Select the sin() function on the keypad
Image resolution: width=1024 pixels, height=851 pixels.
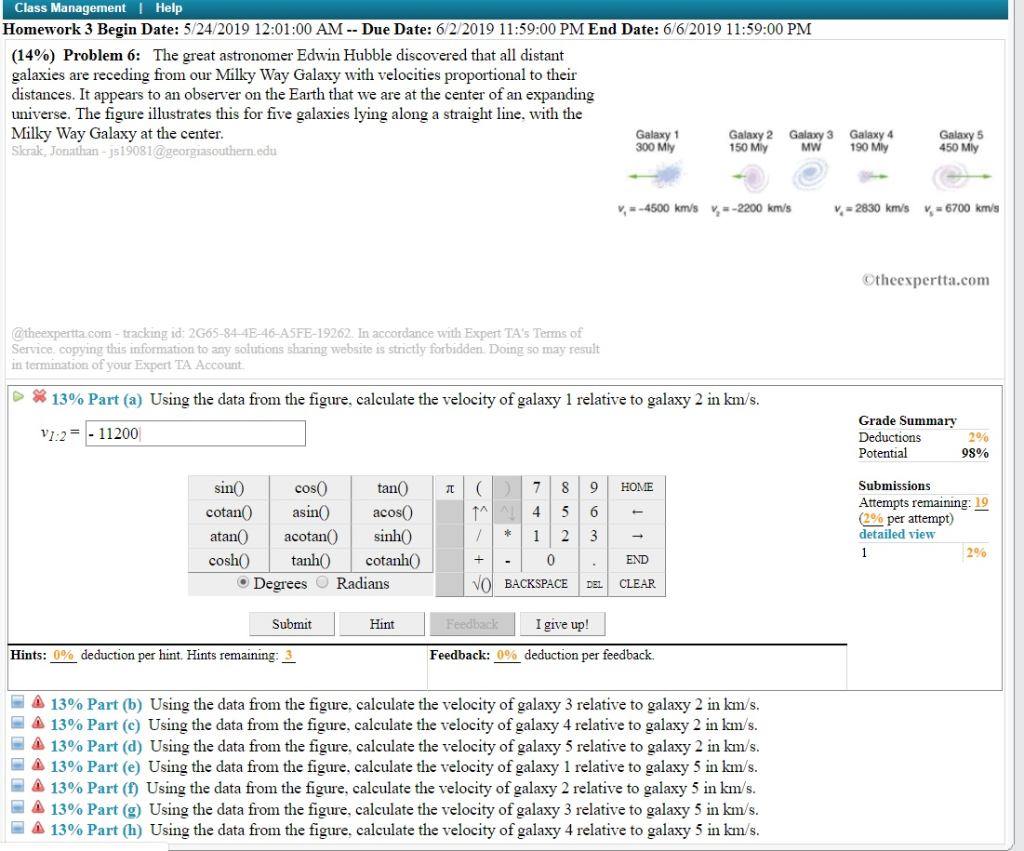click(x=229, y=487)
